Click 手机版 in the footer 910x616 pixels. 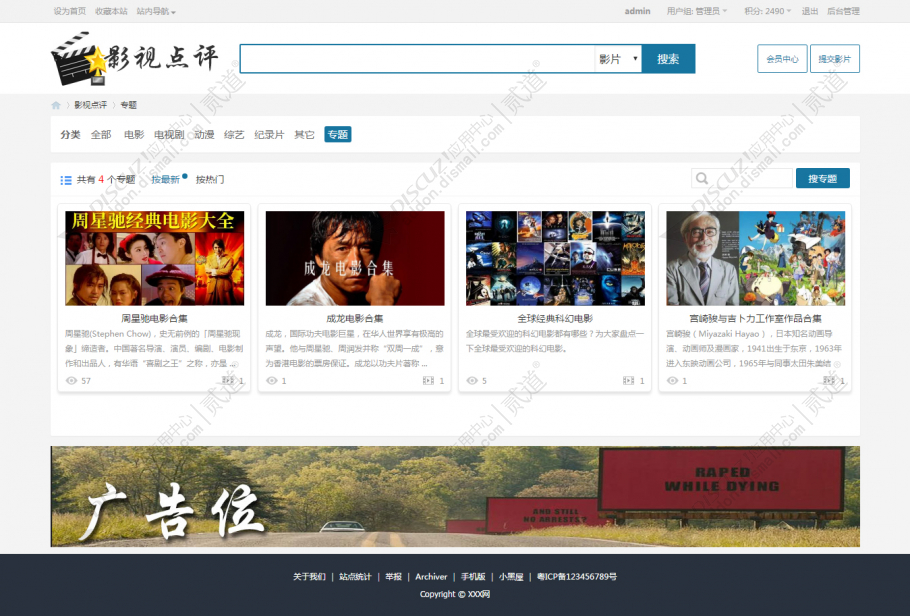[x=473, y=577]
